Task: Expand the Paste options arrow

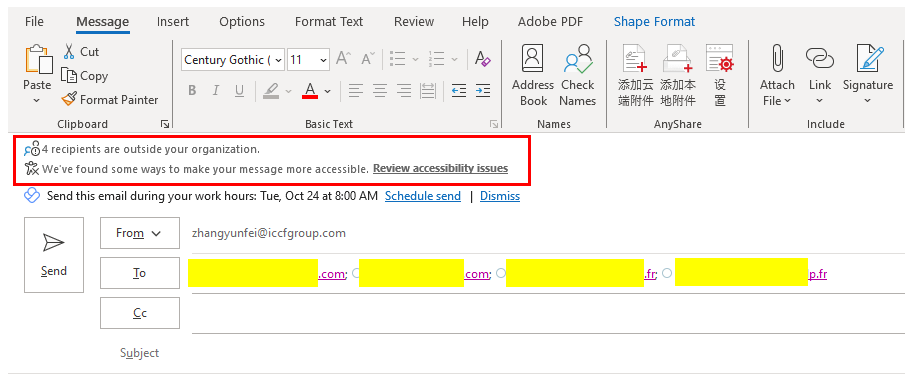Action: point(37,100)
